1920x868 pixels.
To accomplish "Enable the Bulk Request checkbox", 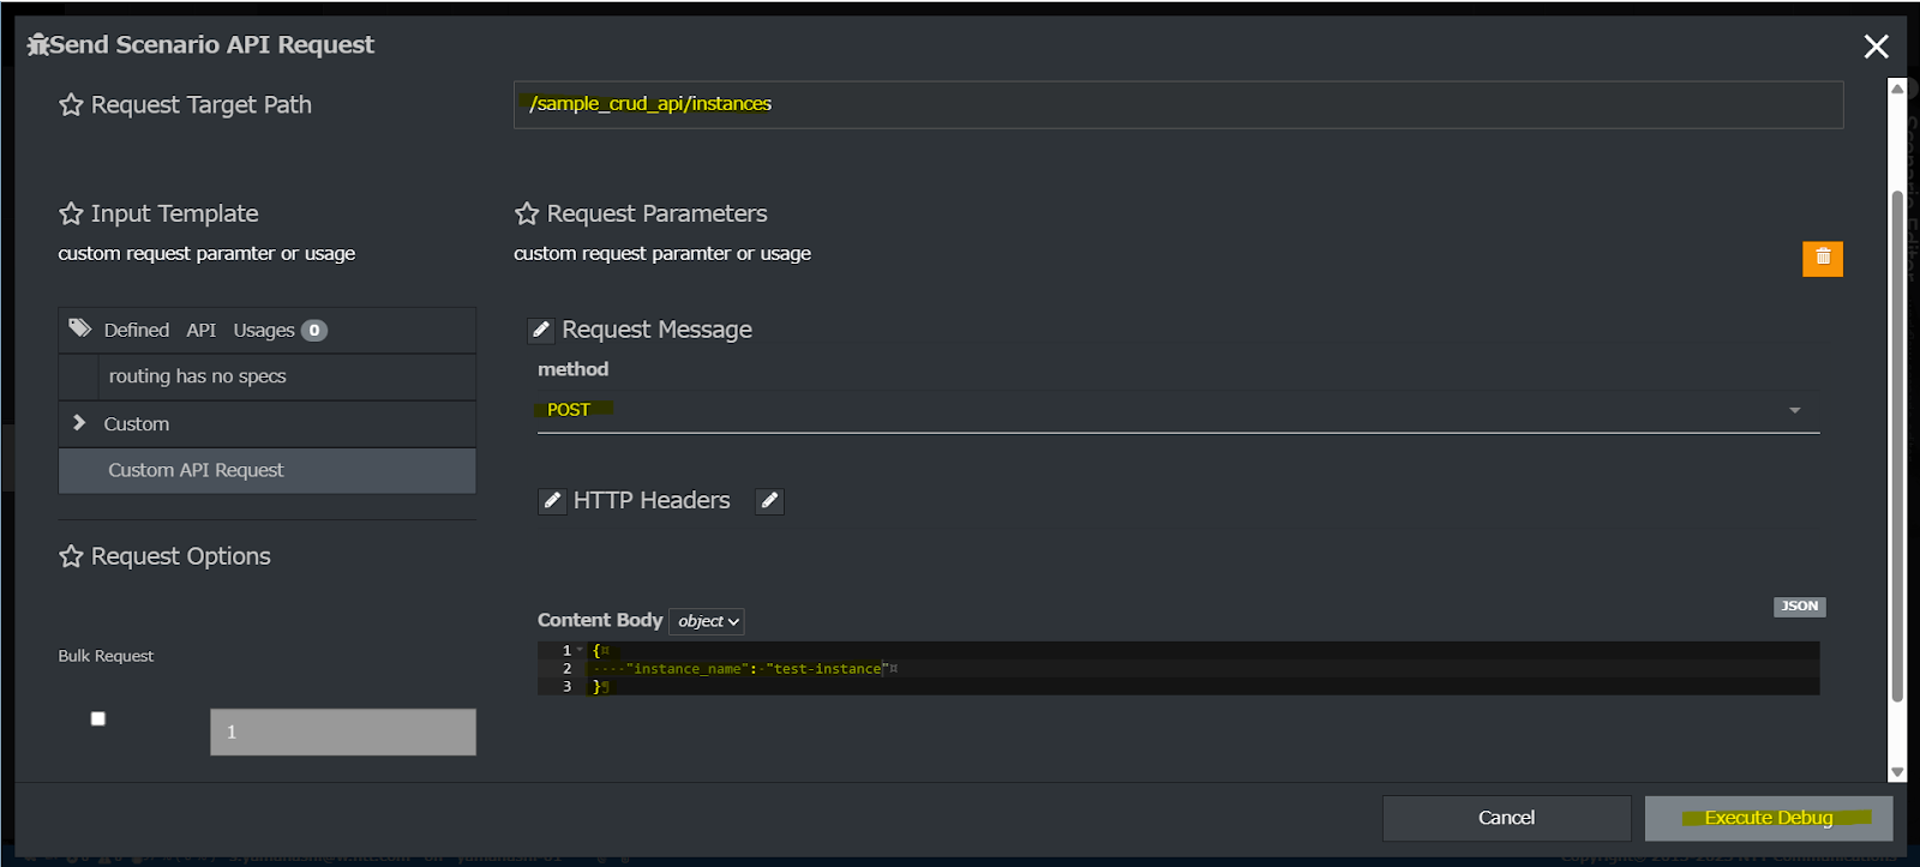I will [98, 719].
